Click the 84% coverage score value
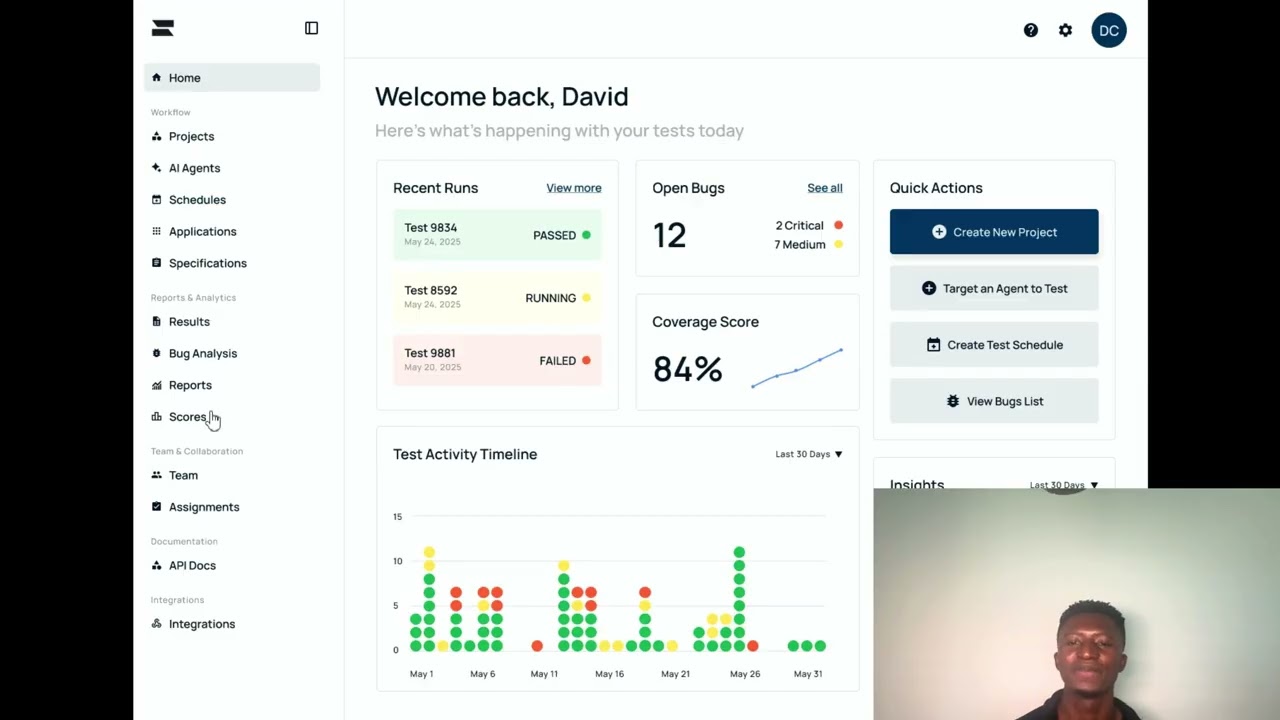This screenshot has height=720, width=1280. tap(687, 369)
